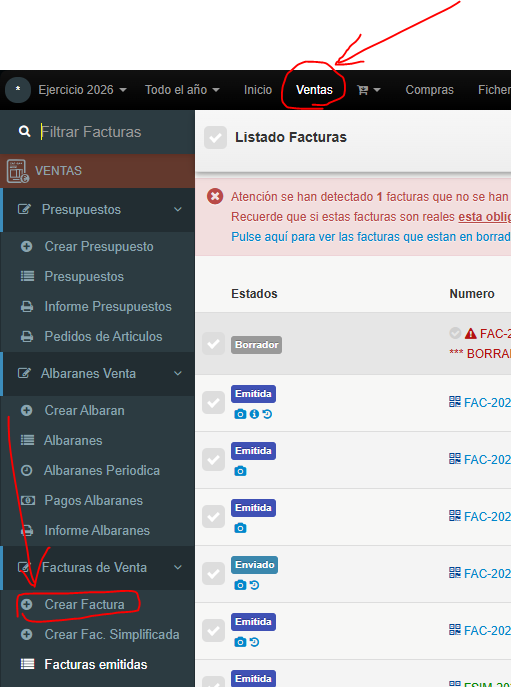Click the plus icon beside Crear Fac. Simplificada
The width and height of the screenshot is (511, 687).
27,634
